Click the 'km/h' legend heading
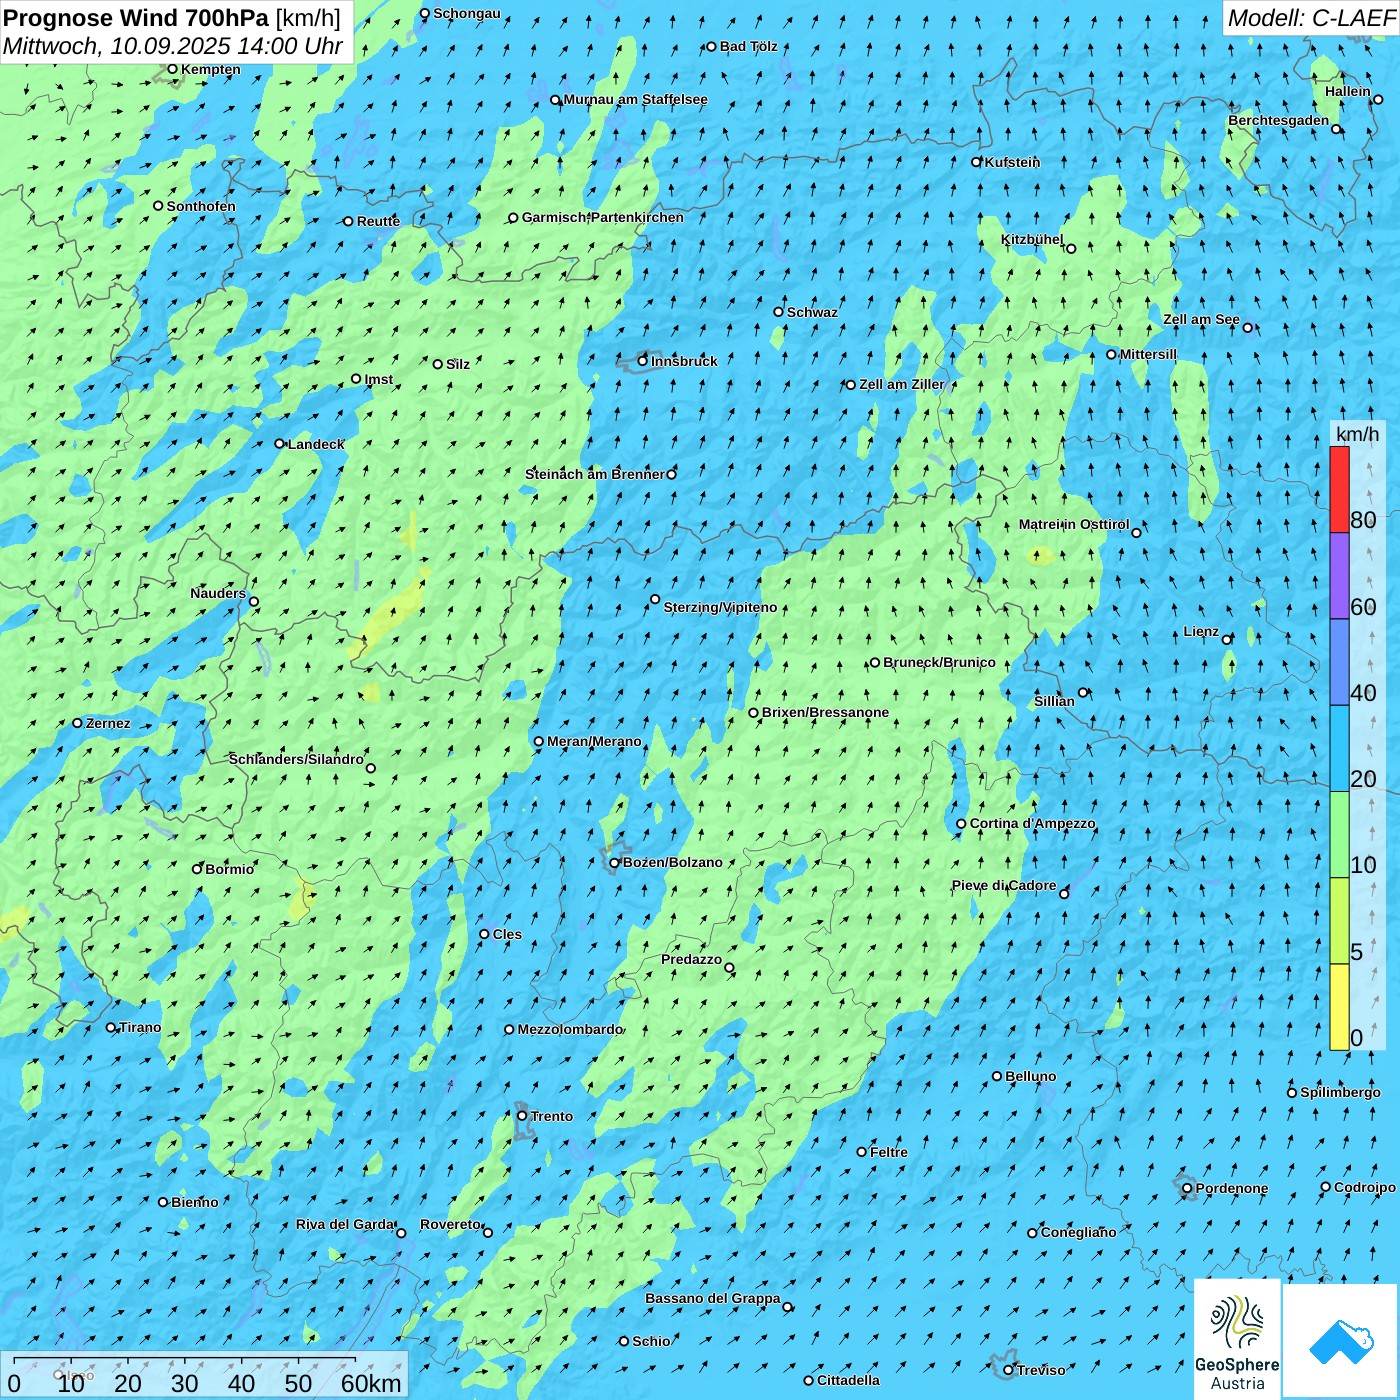Screen dimensions: 1400x1400 tap(1357, 434)
